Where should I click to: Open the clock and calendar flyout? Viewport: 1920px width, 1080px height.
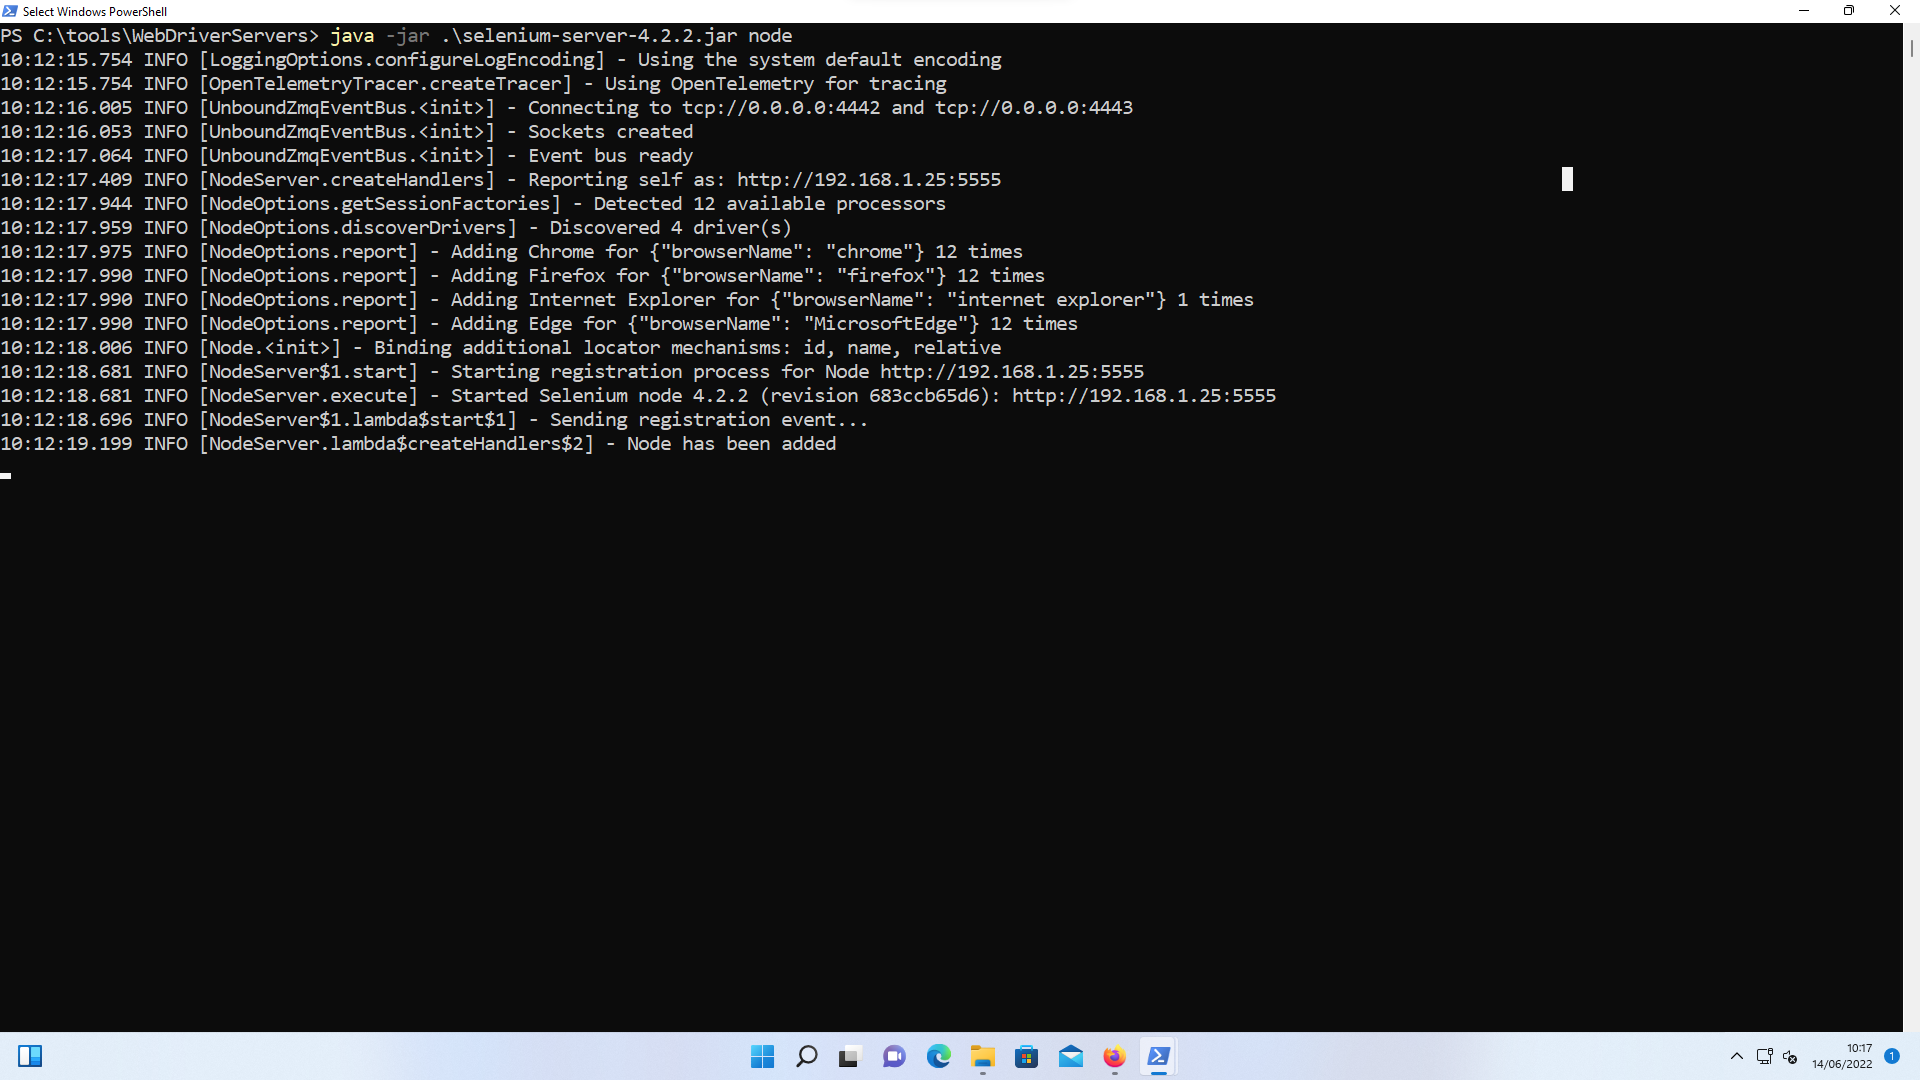coord(1842,1056)
